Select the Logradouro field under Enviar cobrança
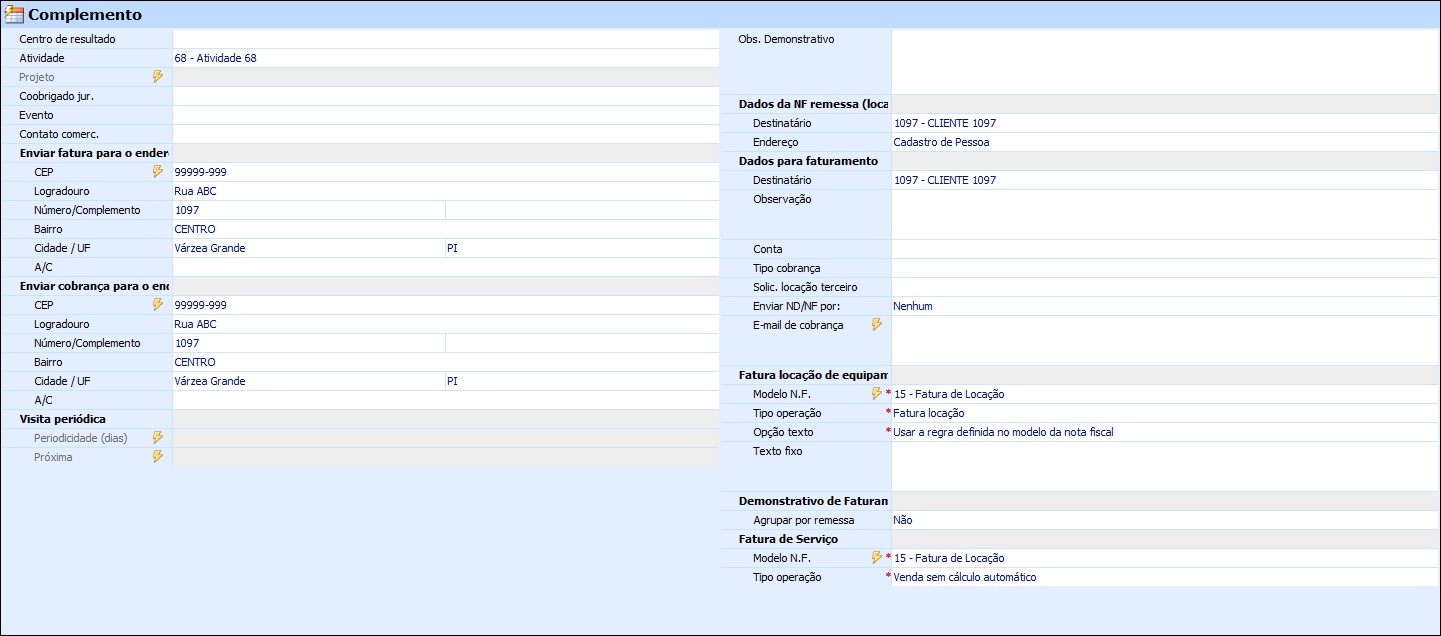 pos(446,324)
